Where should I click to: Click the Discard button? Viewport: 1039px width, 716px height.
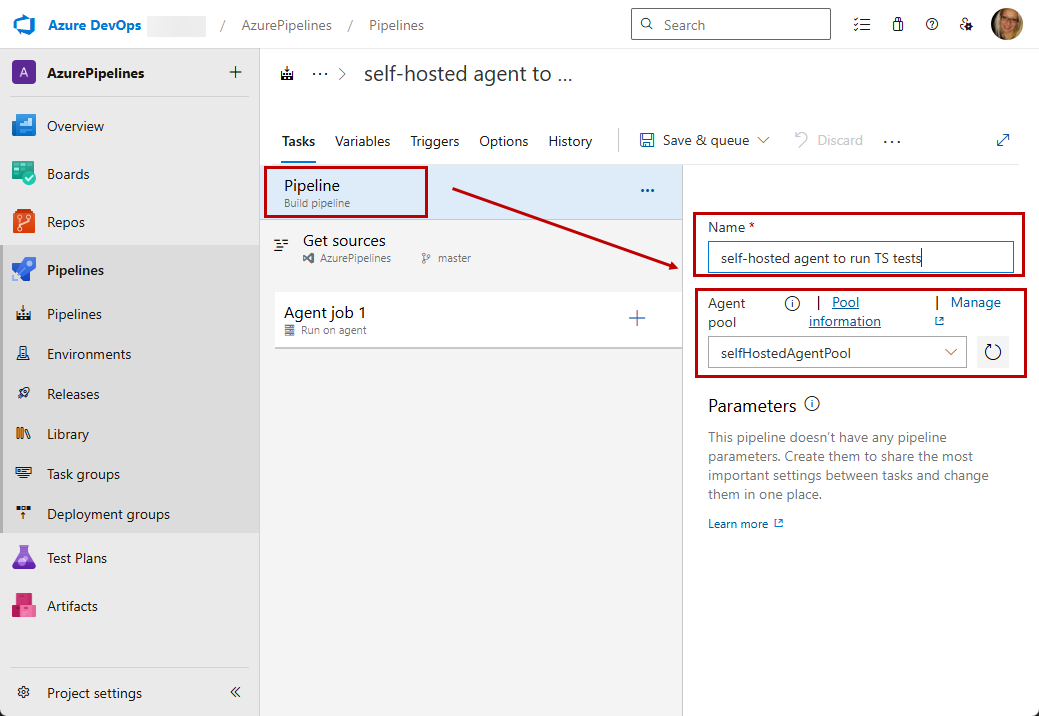click(x=828, y=140)
